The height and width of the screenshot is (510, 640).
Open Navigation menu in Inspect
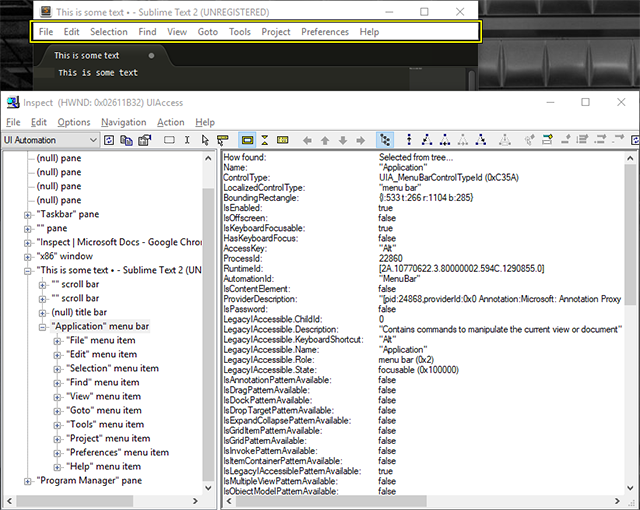124,122
